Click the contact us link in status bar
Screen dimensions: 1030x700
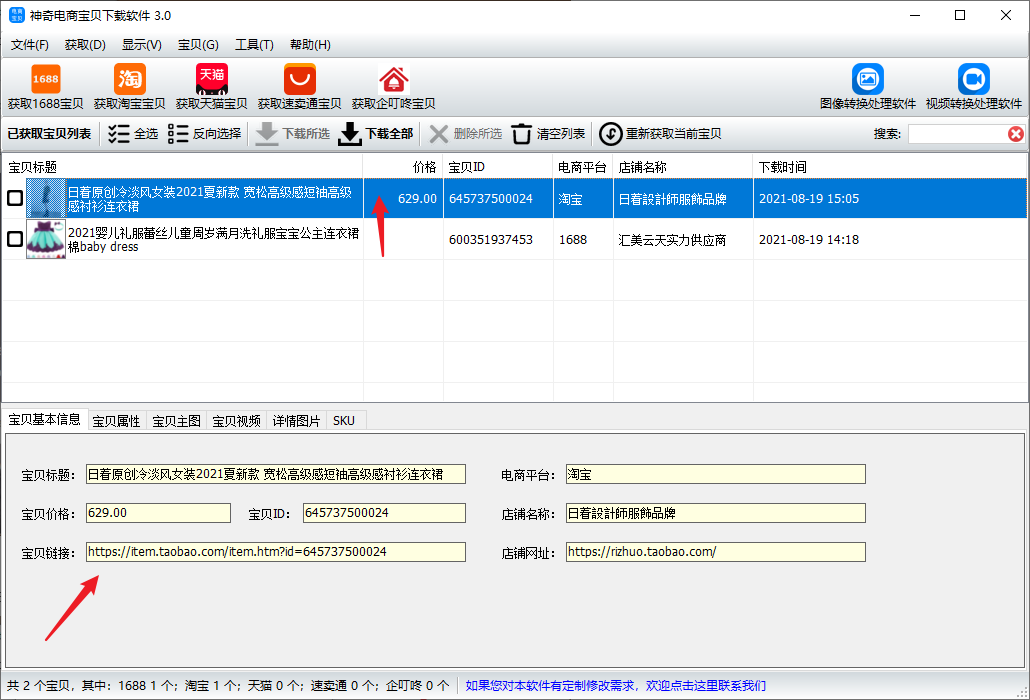[x=616, y=686]
